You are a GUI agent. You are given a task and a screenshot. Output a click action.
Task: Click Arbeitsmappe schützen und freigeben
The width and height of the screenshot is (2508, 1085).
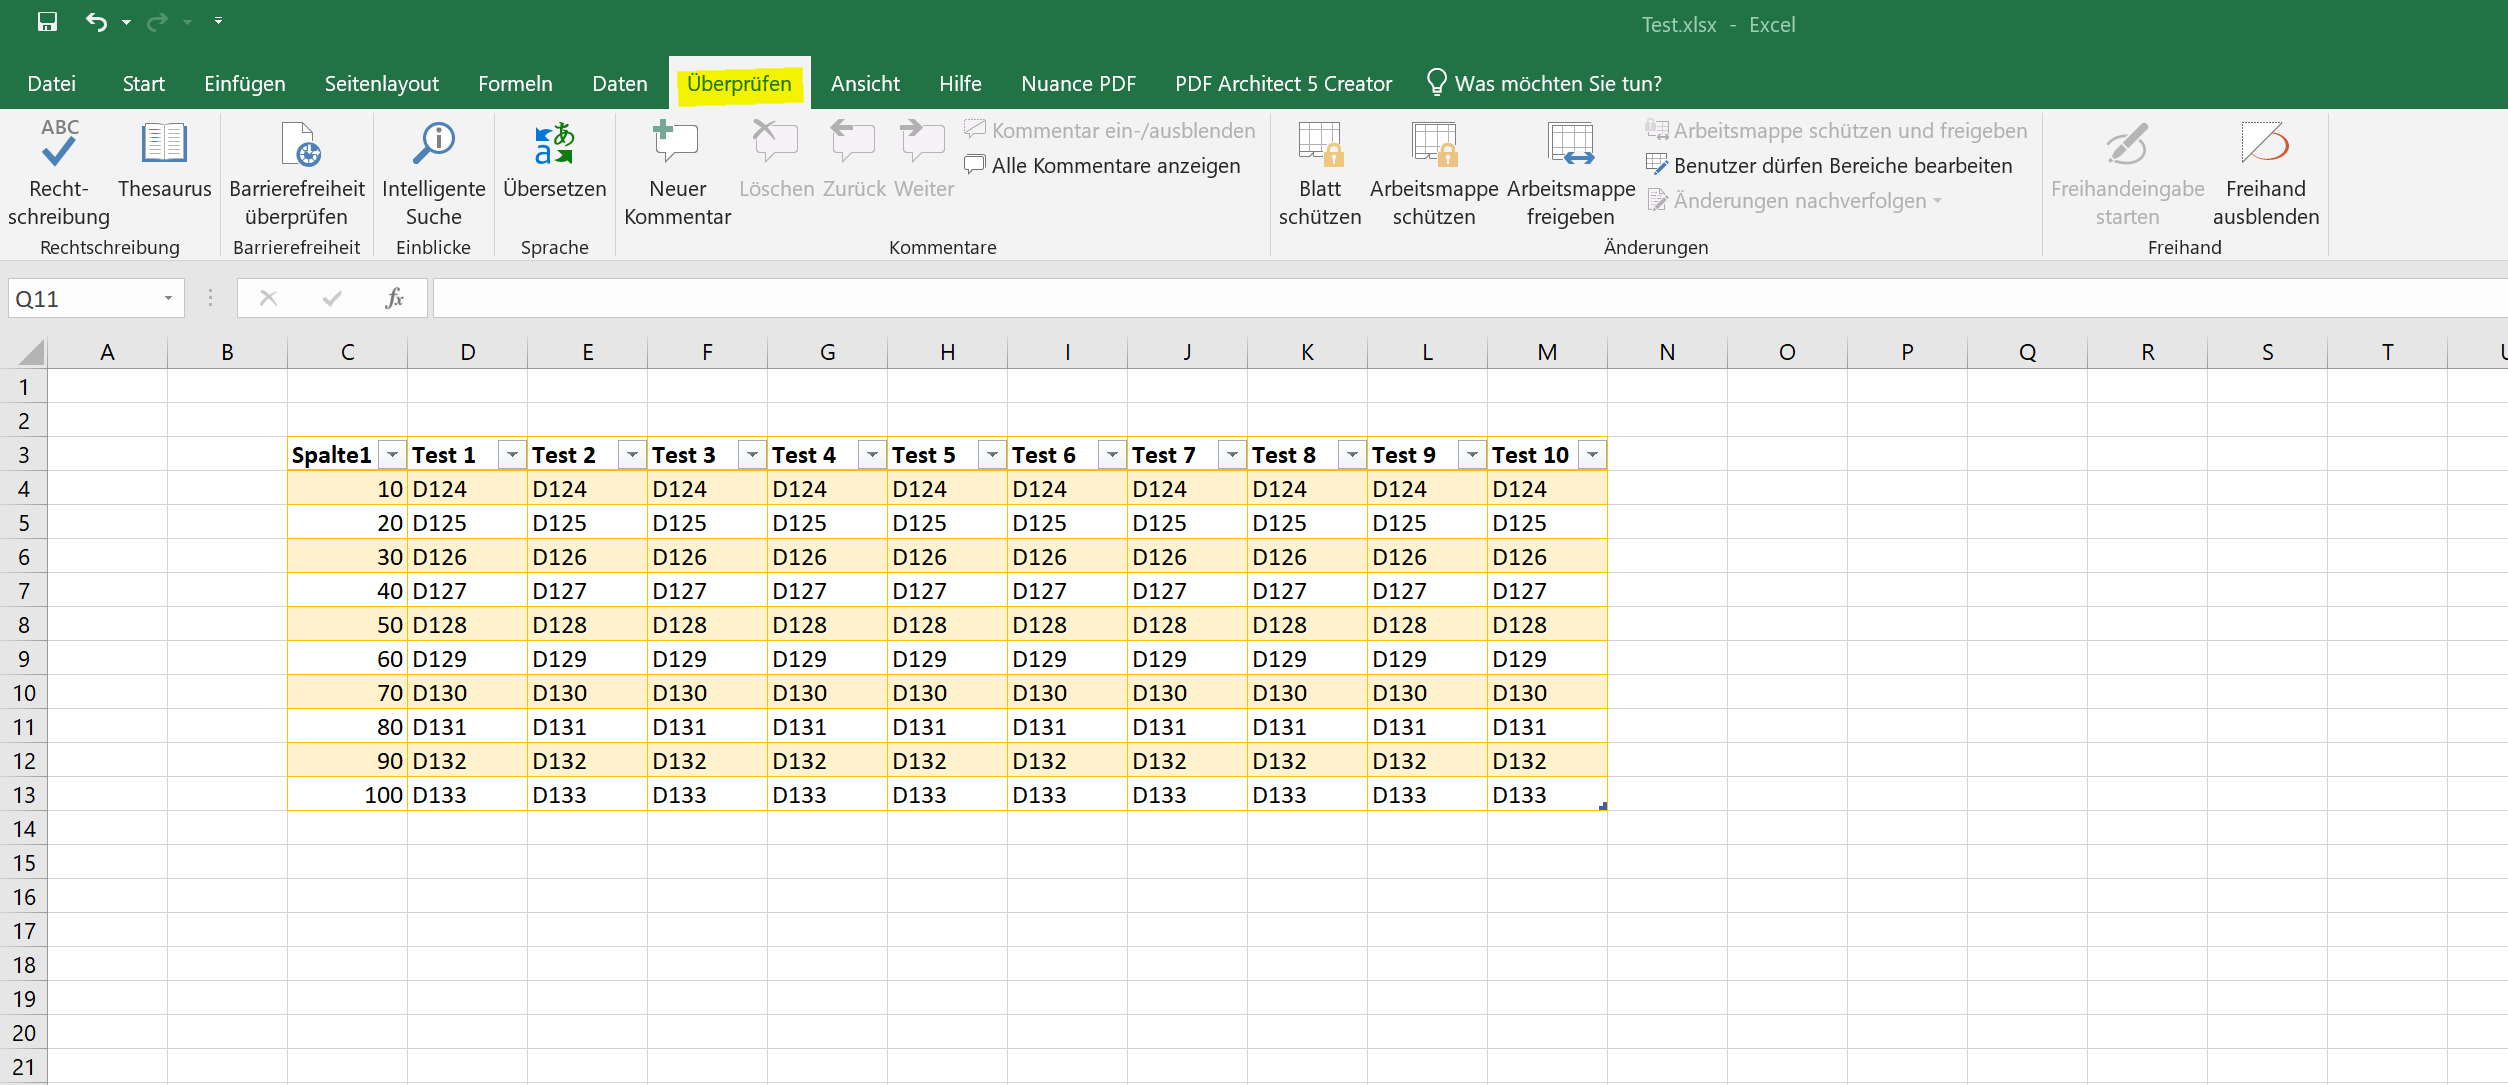[1837, 131]
